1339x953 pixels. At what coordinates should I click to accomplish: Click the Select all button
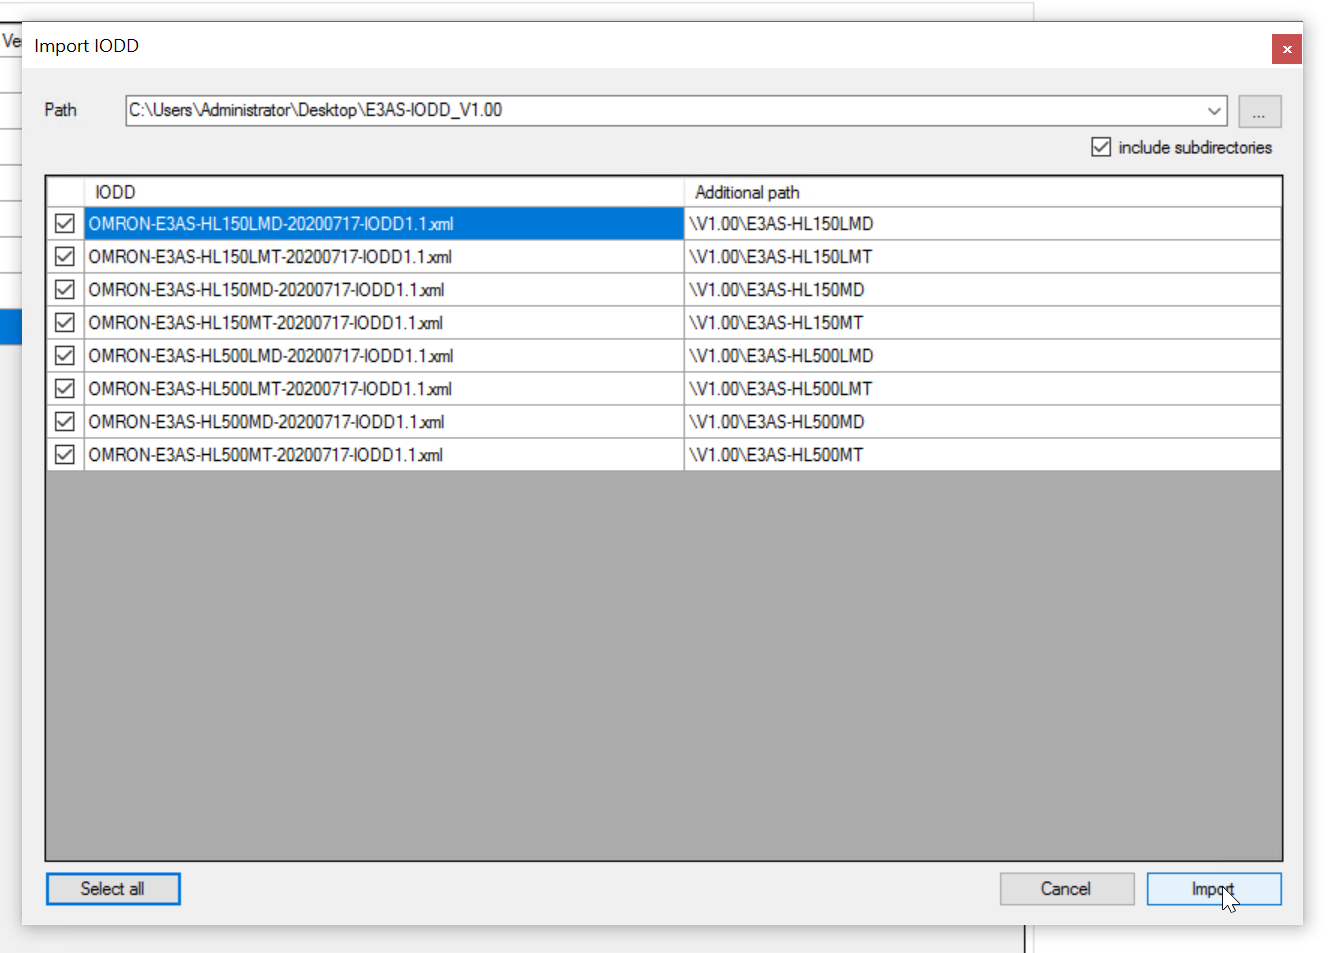(113, 889)
